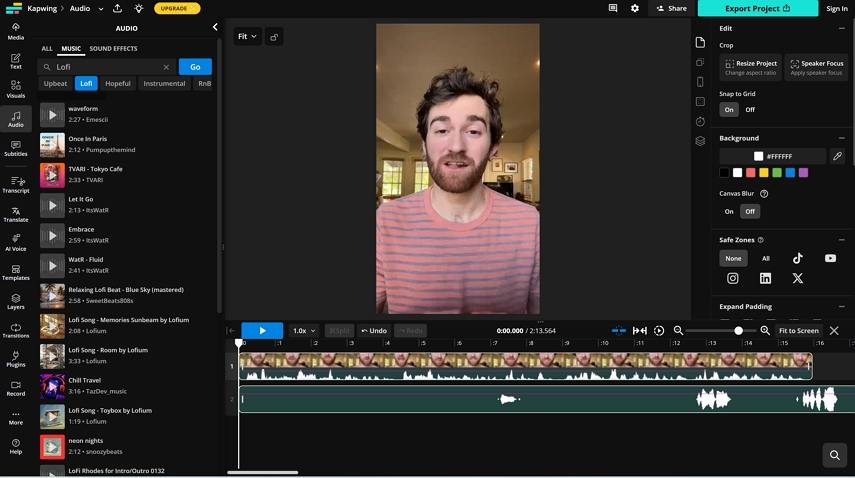Select the TikTok safe zone icon
Screen dimensions: 855x478
click(x=797, y=258)
